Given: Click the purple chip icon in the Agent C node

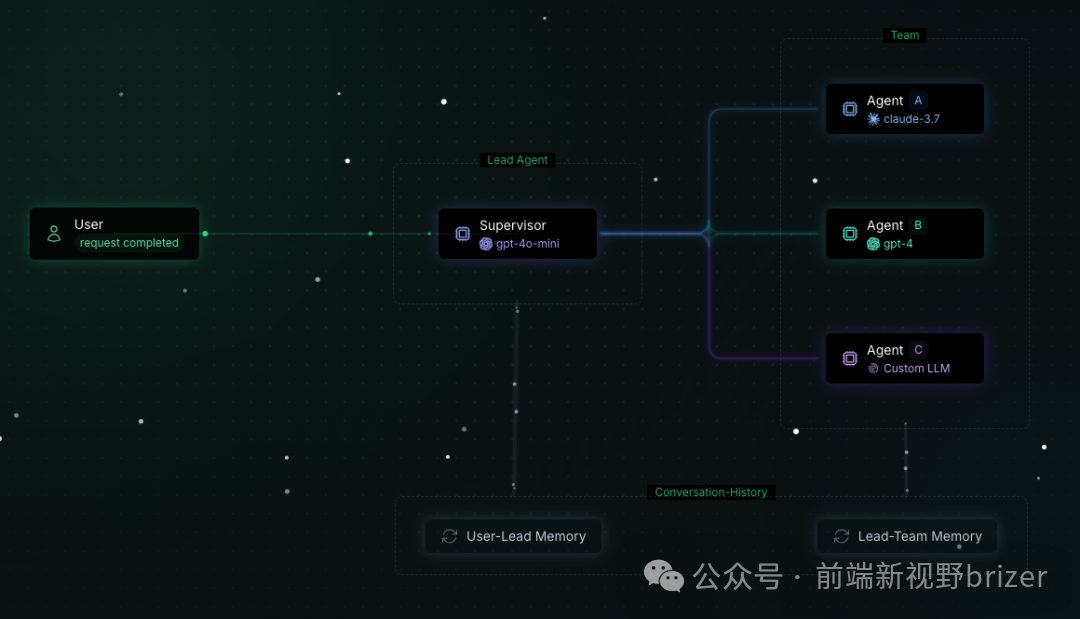Looking at the screenshot, I should point(849,358).
